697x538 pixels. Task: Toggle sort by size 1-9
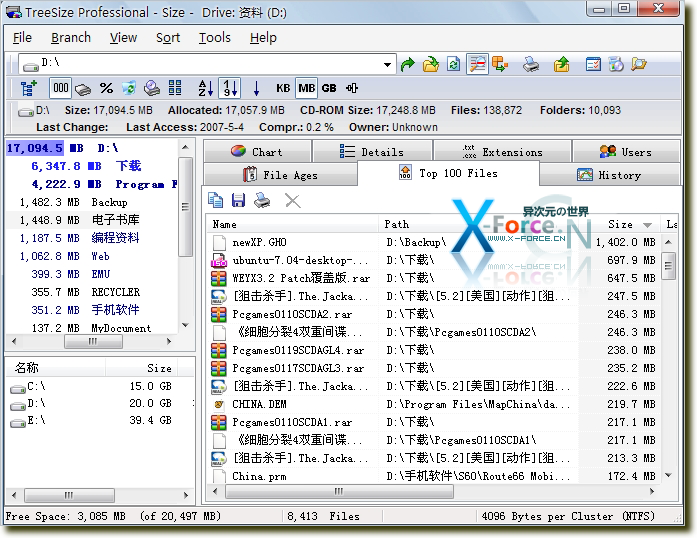pos(230,88)
